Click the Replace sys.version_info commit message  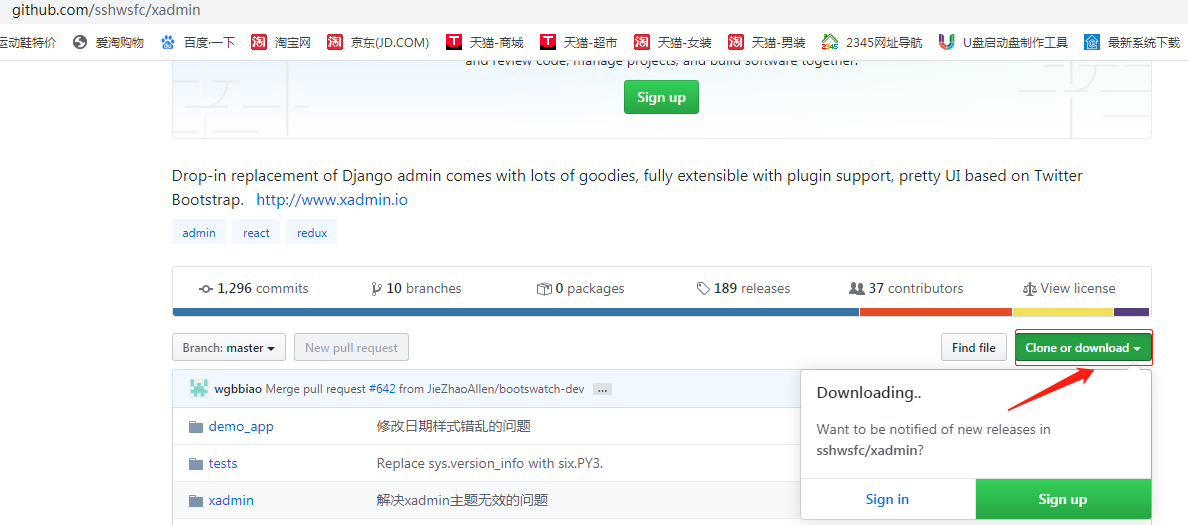click(x=489, y=464)
